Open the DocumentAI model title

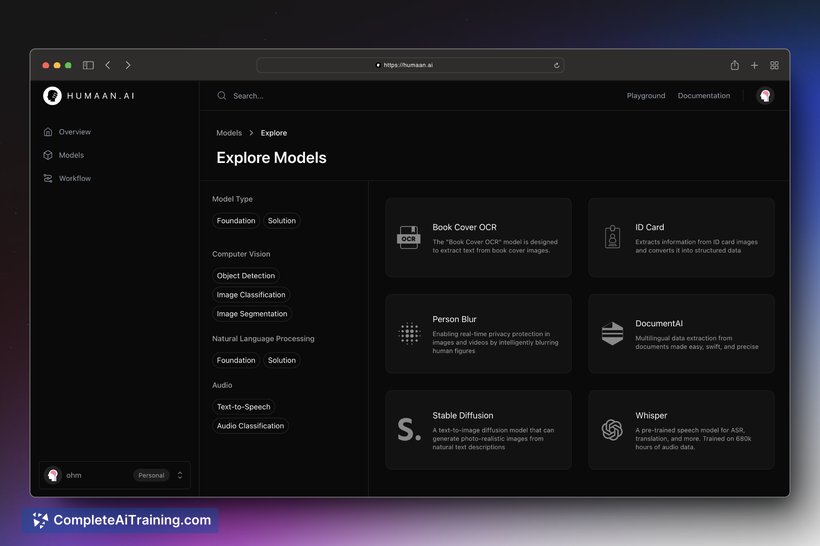tap(659, 324)
